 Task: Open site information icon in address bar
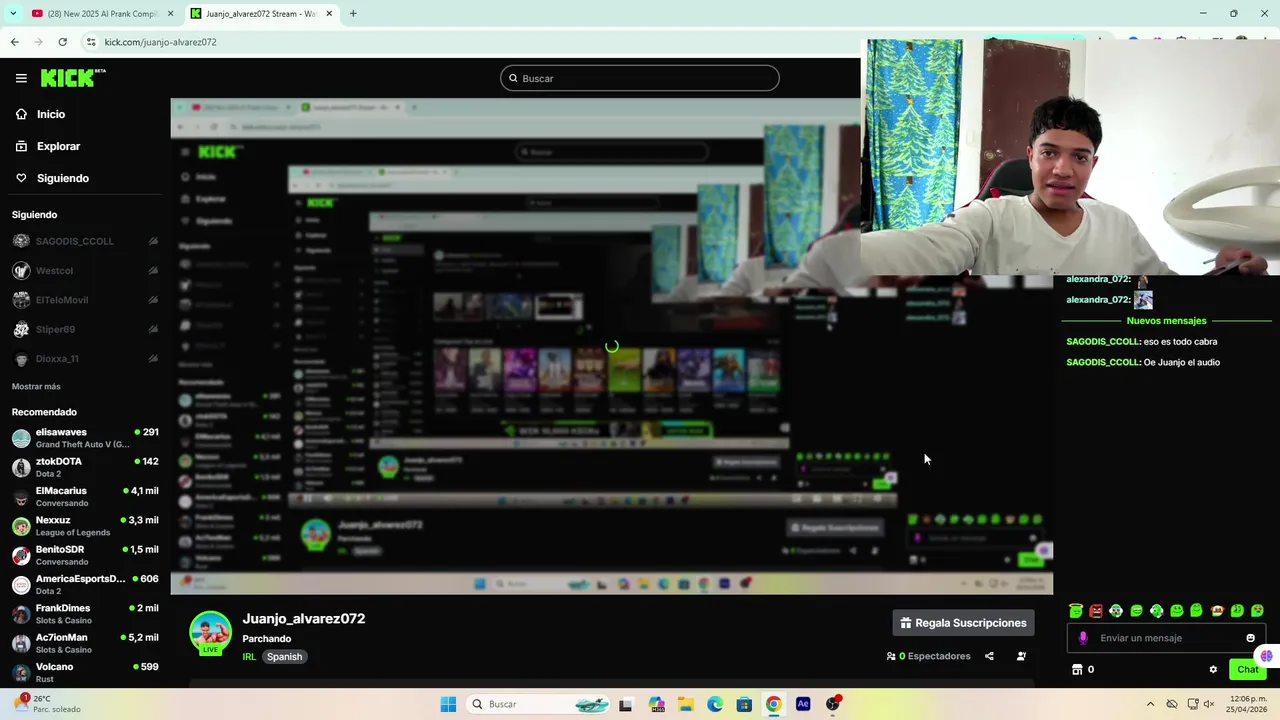tap(91, 42)
